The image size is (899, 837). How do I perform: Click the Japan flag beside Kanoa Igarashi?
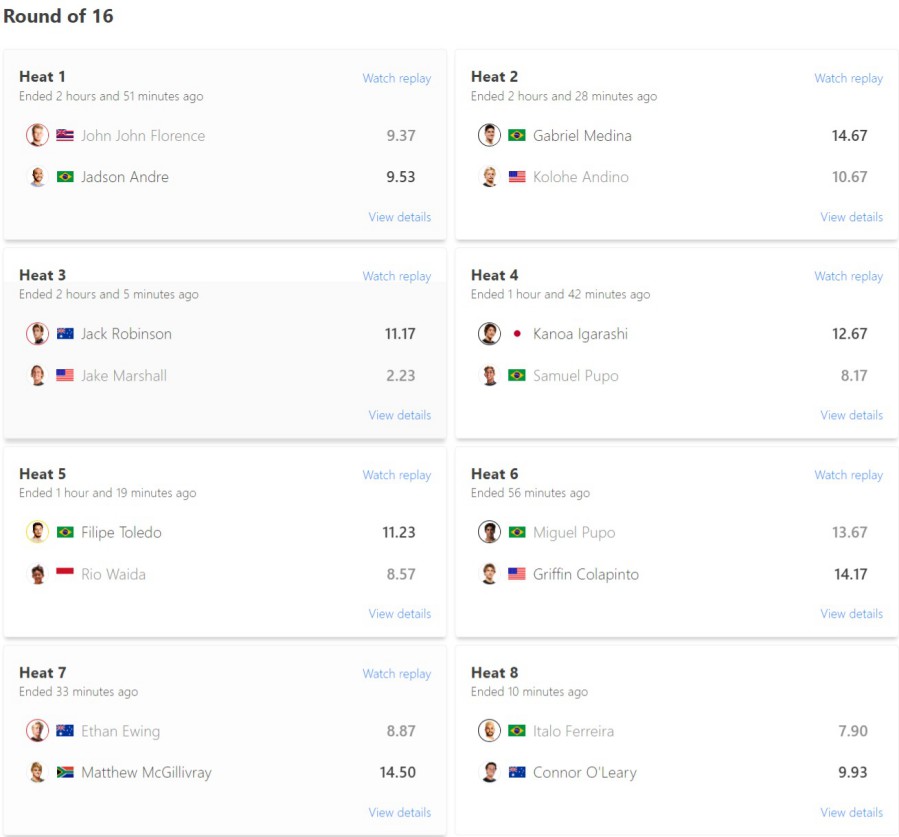point(517,334)
